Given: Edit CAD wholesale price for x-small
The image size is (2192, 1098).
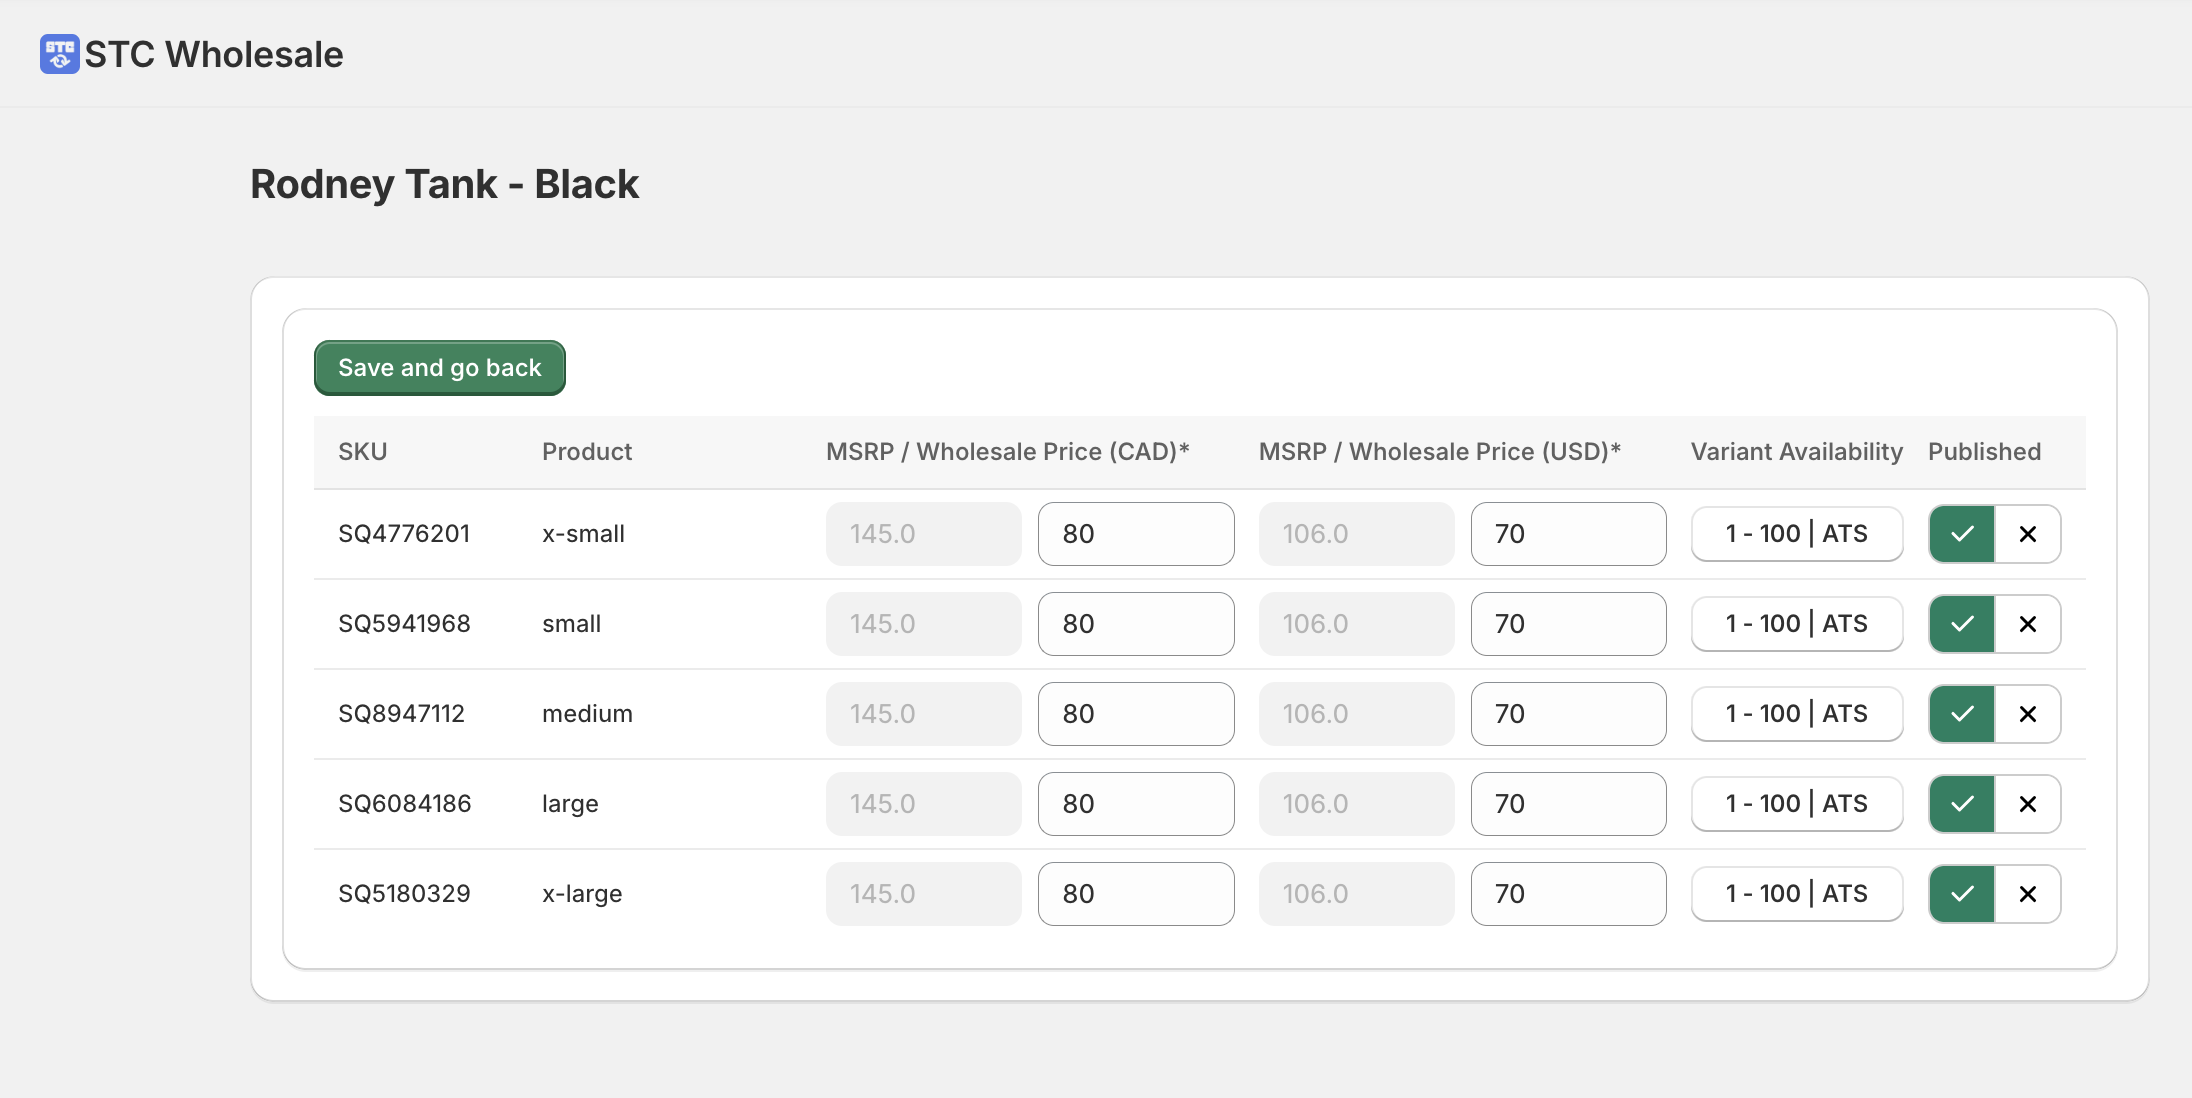Looking at the screenshot, I should [x=1135, y=534].
